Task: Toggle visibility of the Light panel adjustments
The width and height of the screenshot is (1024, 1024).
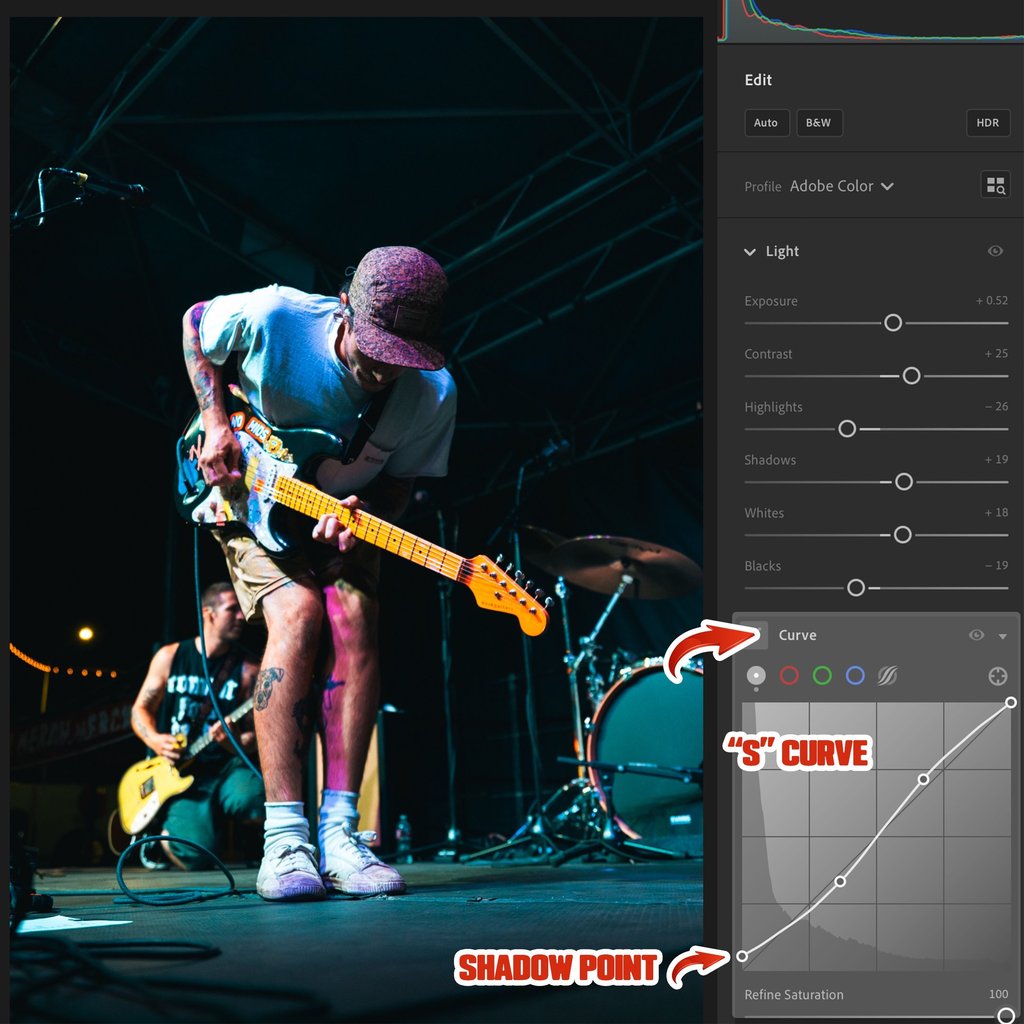Action: click(994, 251)
